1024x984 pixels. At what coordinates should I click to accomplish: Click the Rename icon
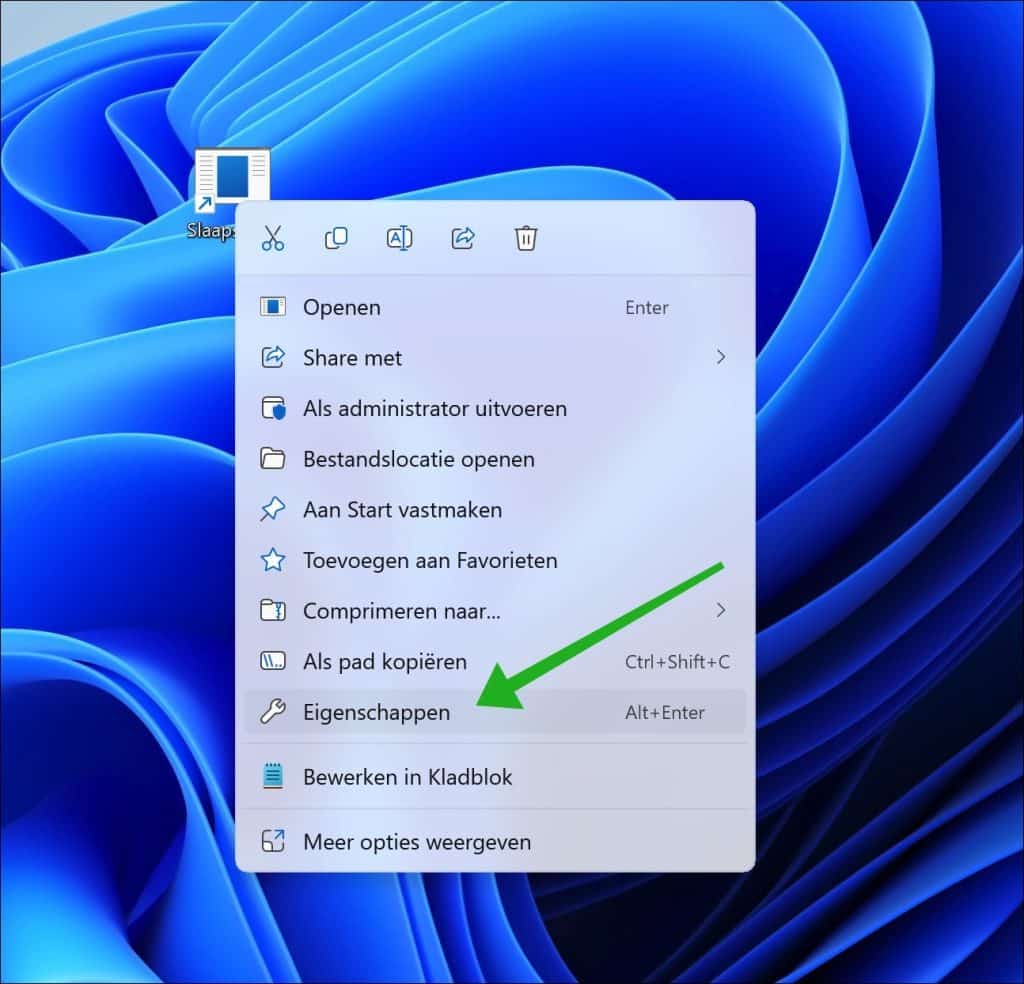[399, 238]
